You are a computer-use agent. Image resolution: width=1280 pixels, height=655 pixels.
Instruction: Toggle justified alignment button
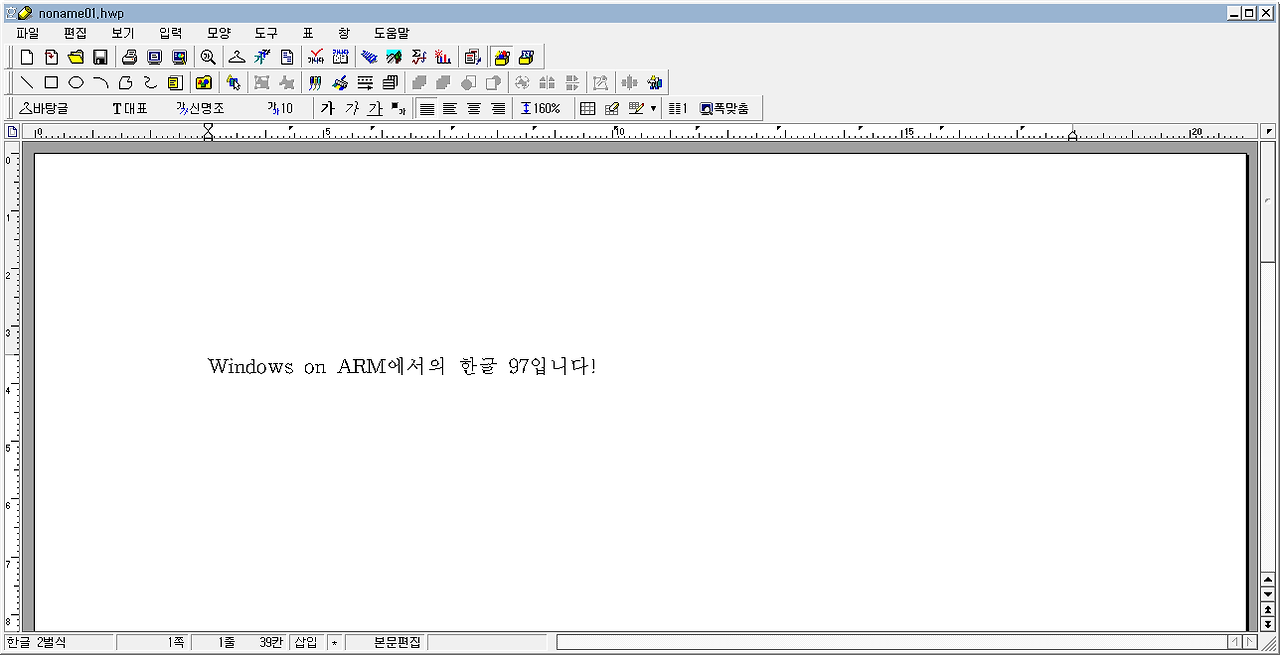click(427, 108)
